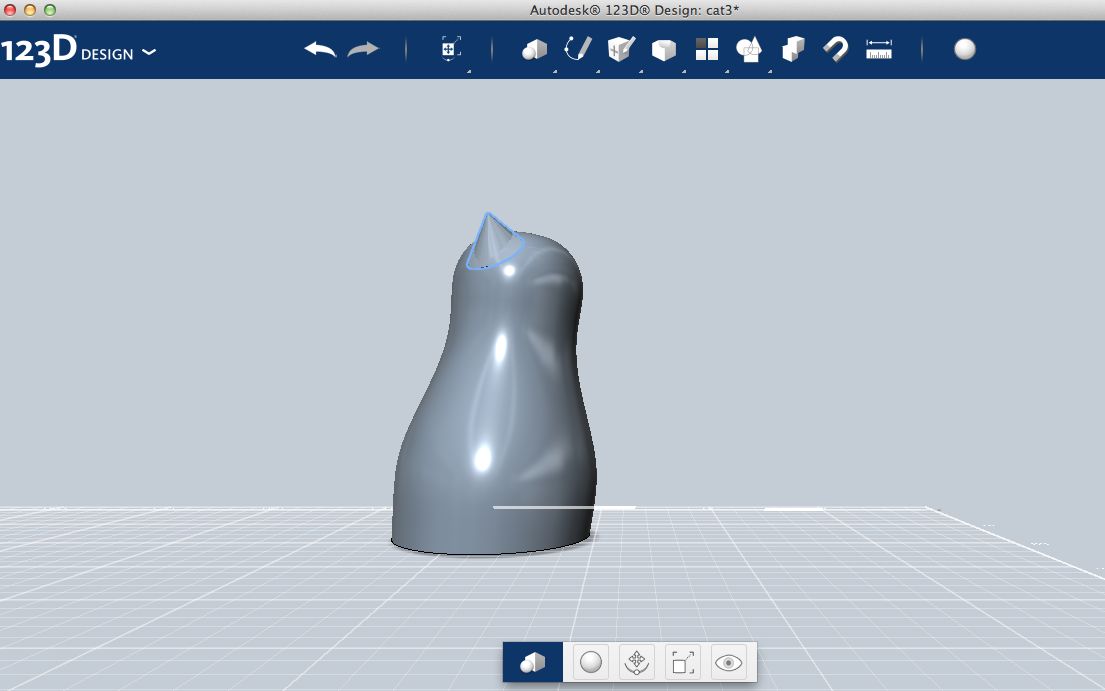Expand the Primitives flyout arrow
The height and width of the screenshot is (691, 1105).
[555, 71]
